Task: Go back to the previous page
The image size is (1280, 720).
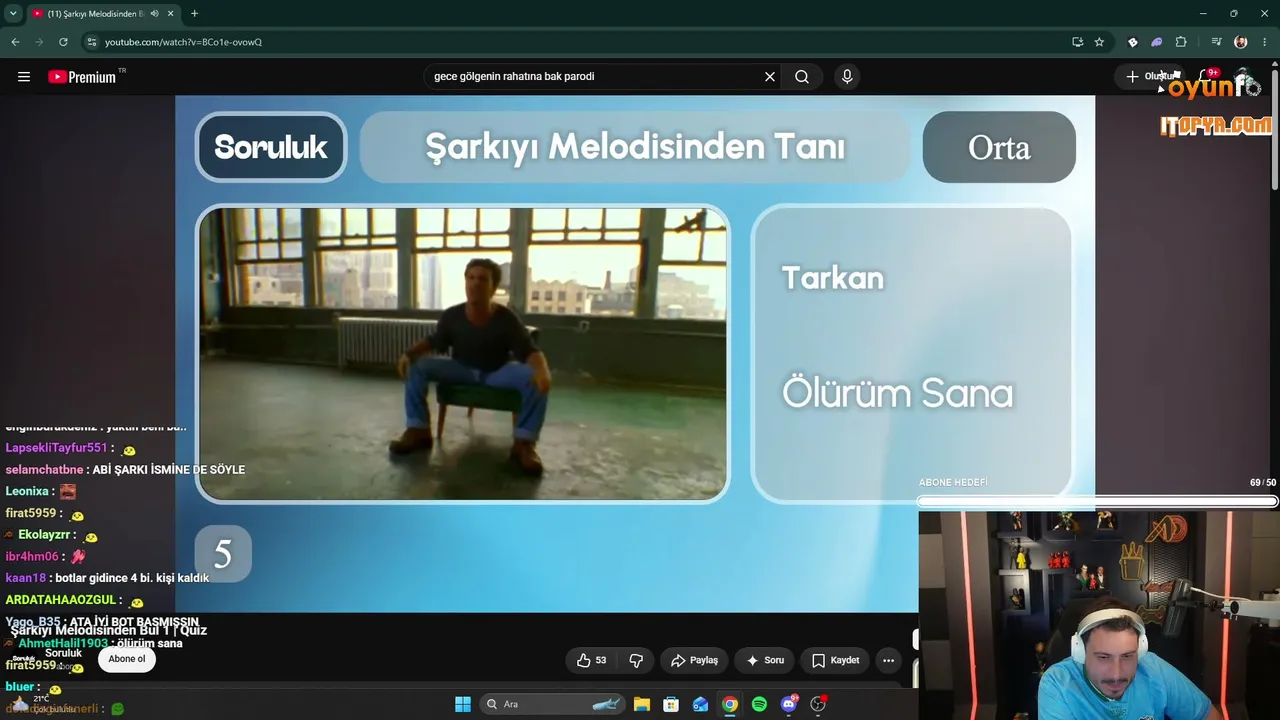Action: coord(15,42)
